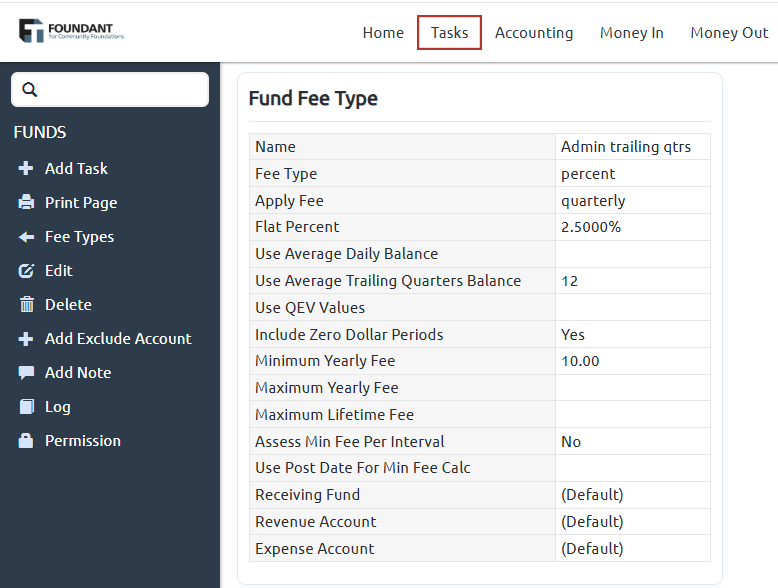Screen dimensions: 778x588
Task: Click the 'Assess Min Fee Per Interval' label
Action: tap(350, 442)
